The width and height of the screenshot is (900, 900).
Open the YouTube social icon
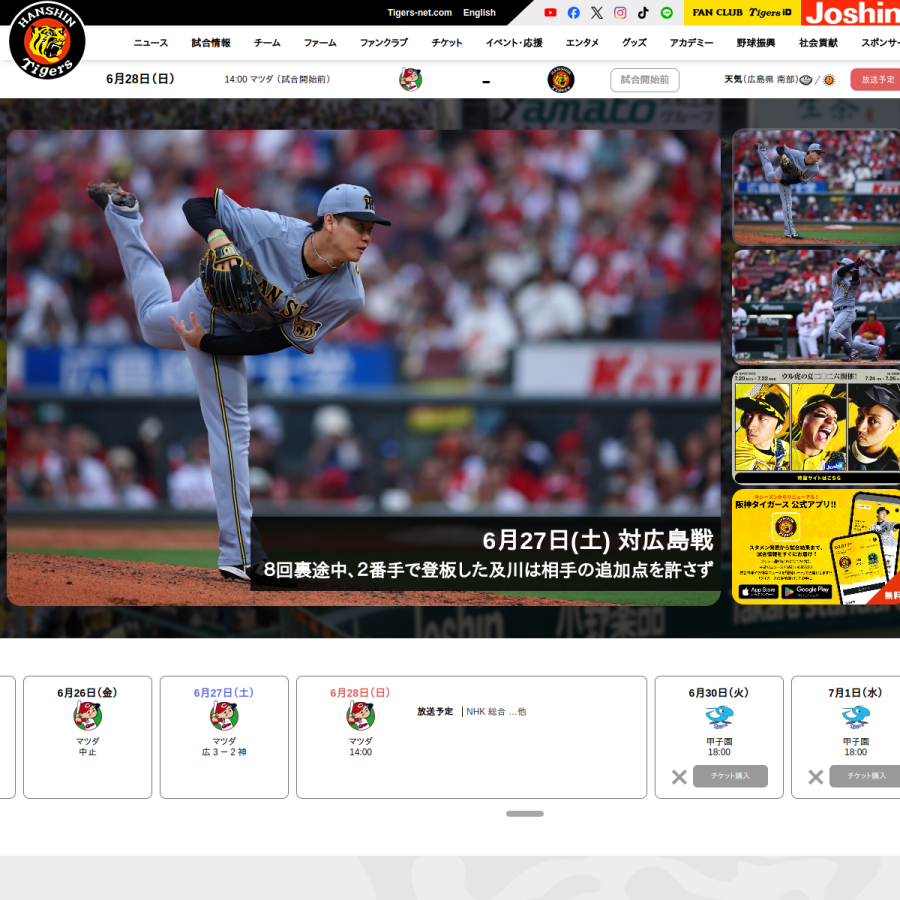click(x=550, y=13)
